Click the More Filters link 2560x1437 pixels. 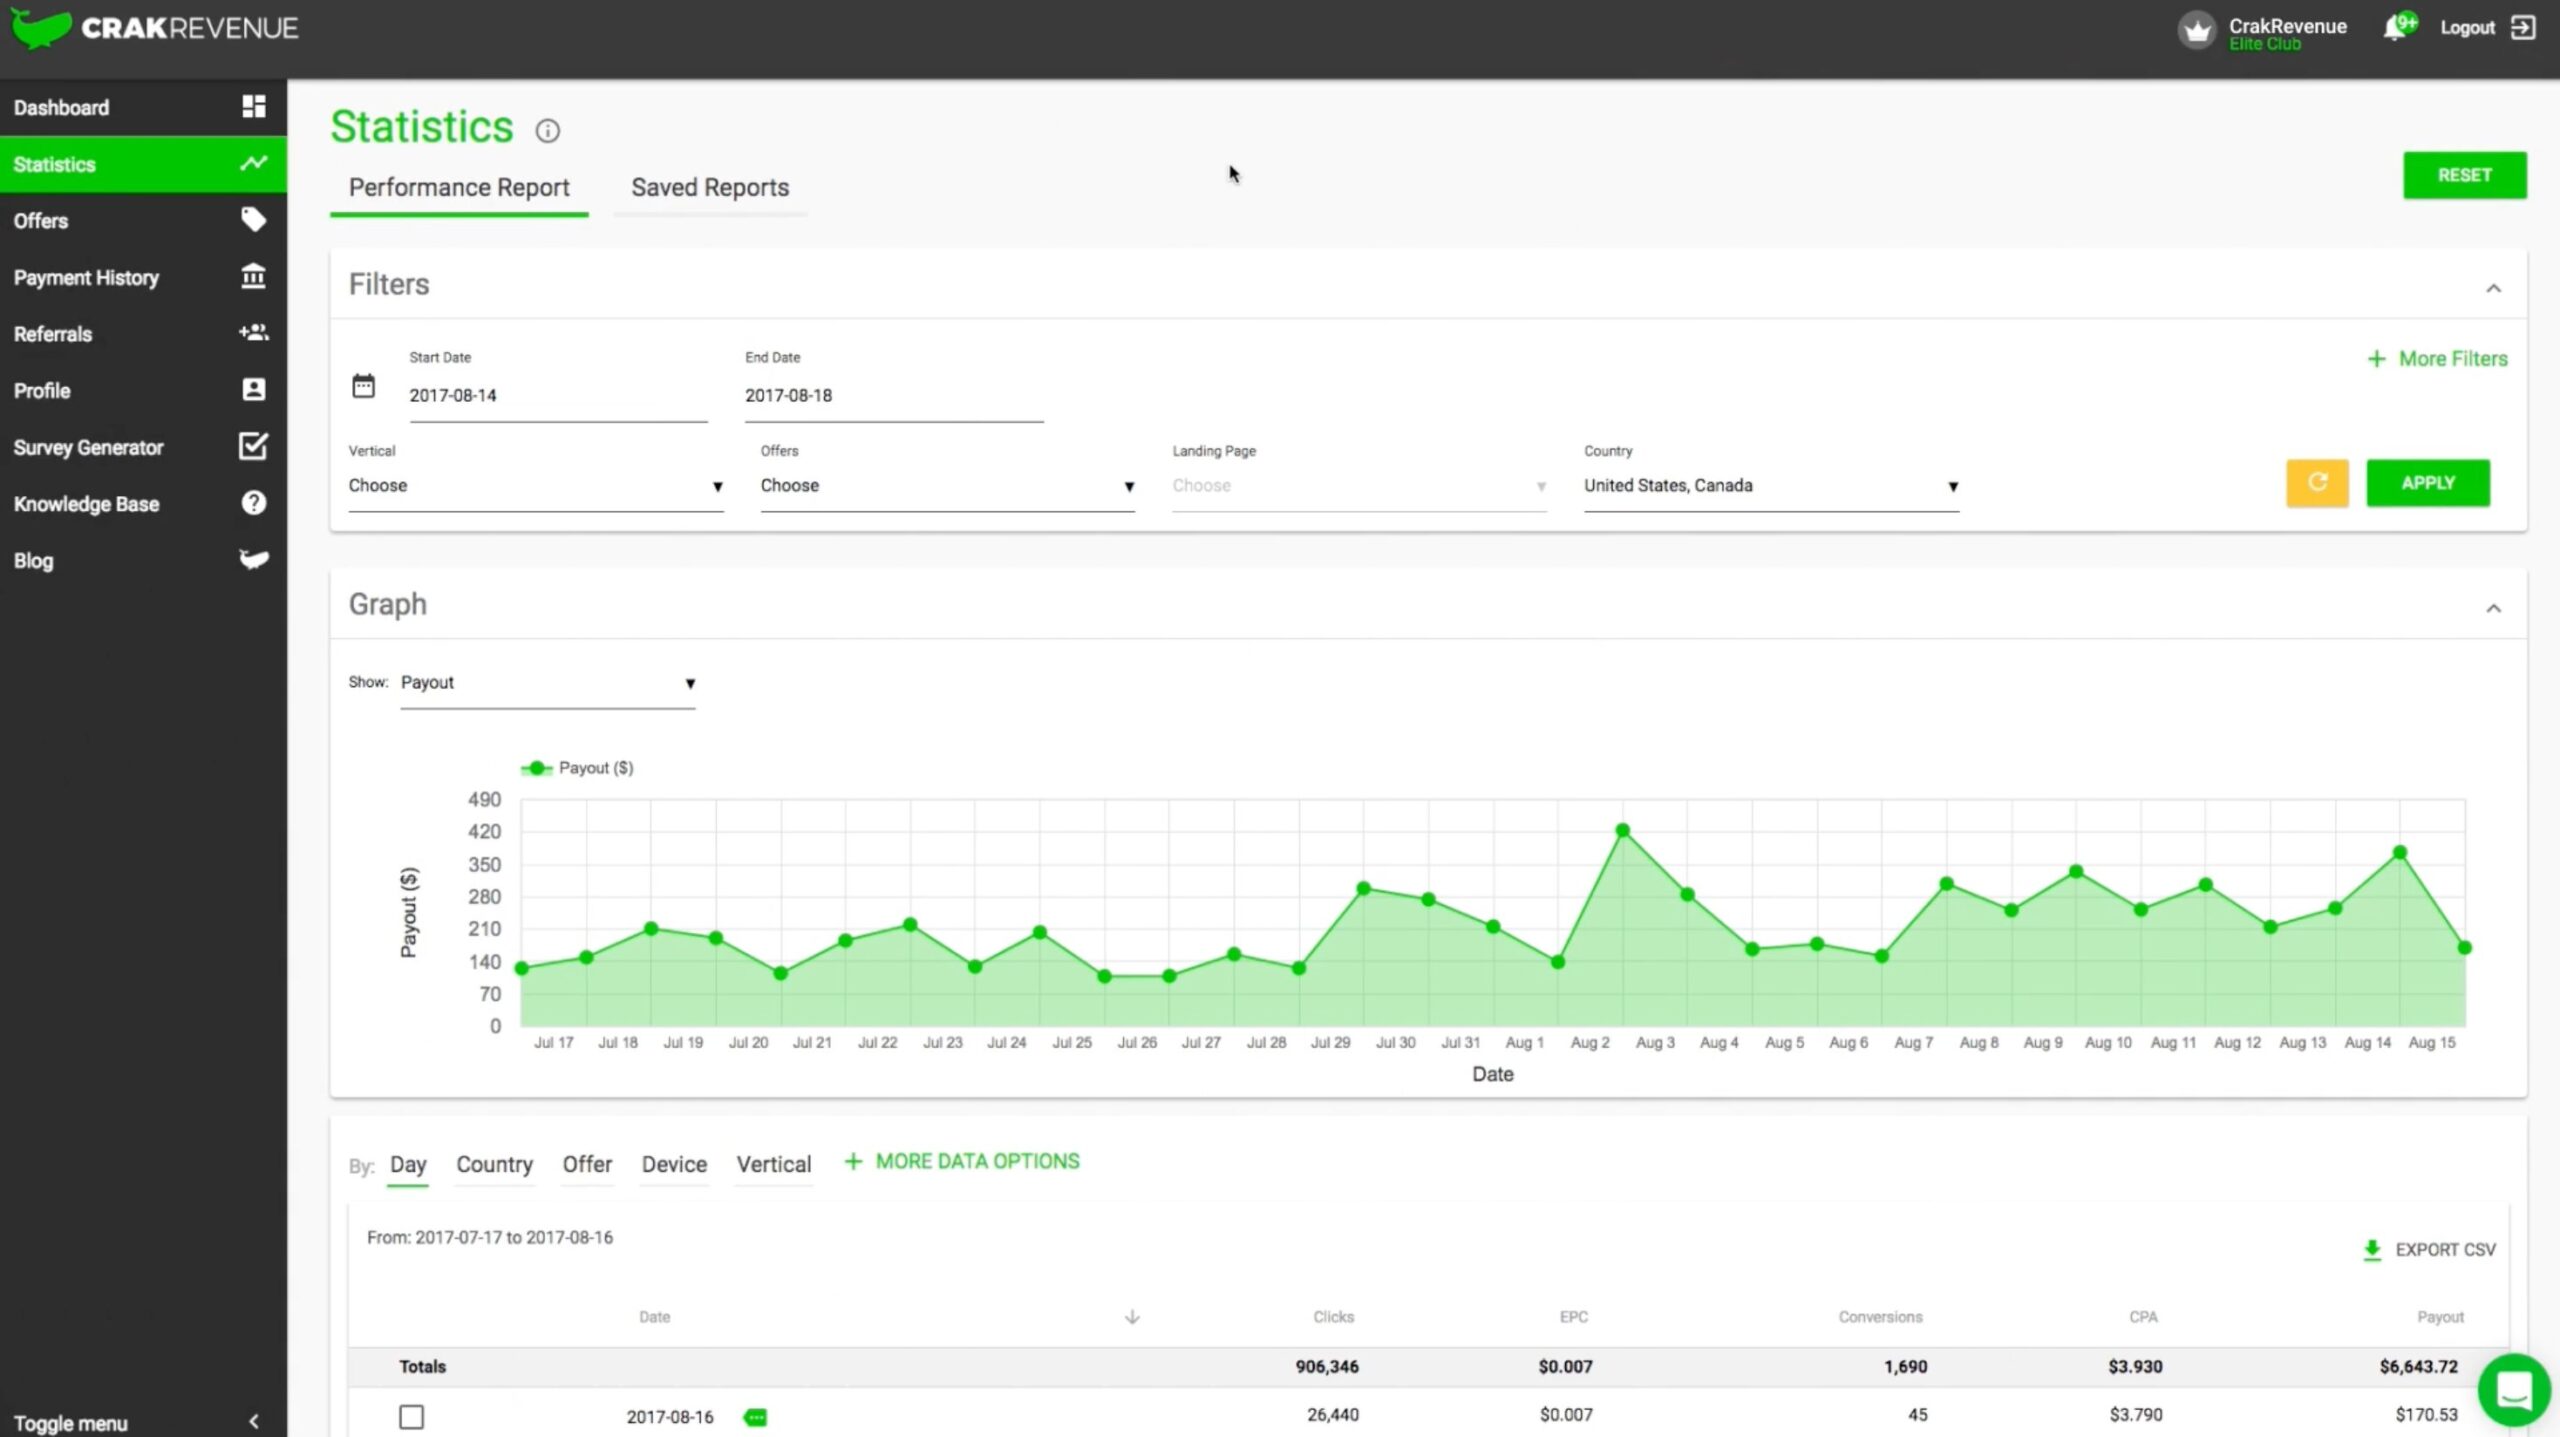2453,359
